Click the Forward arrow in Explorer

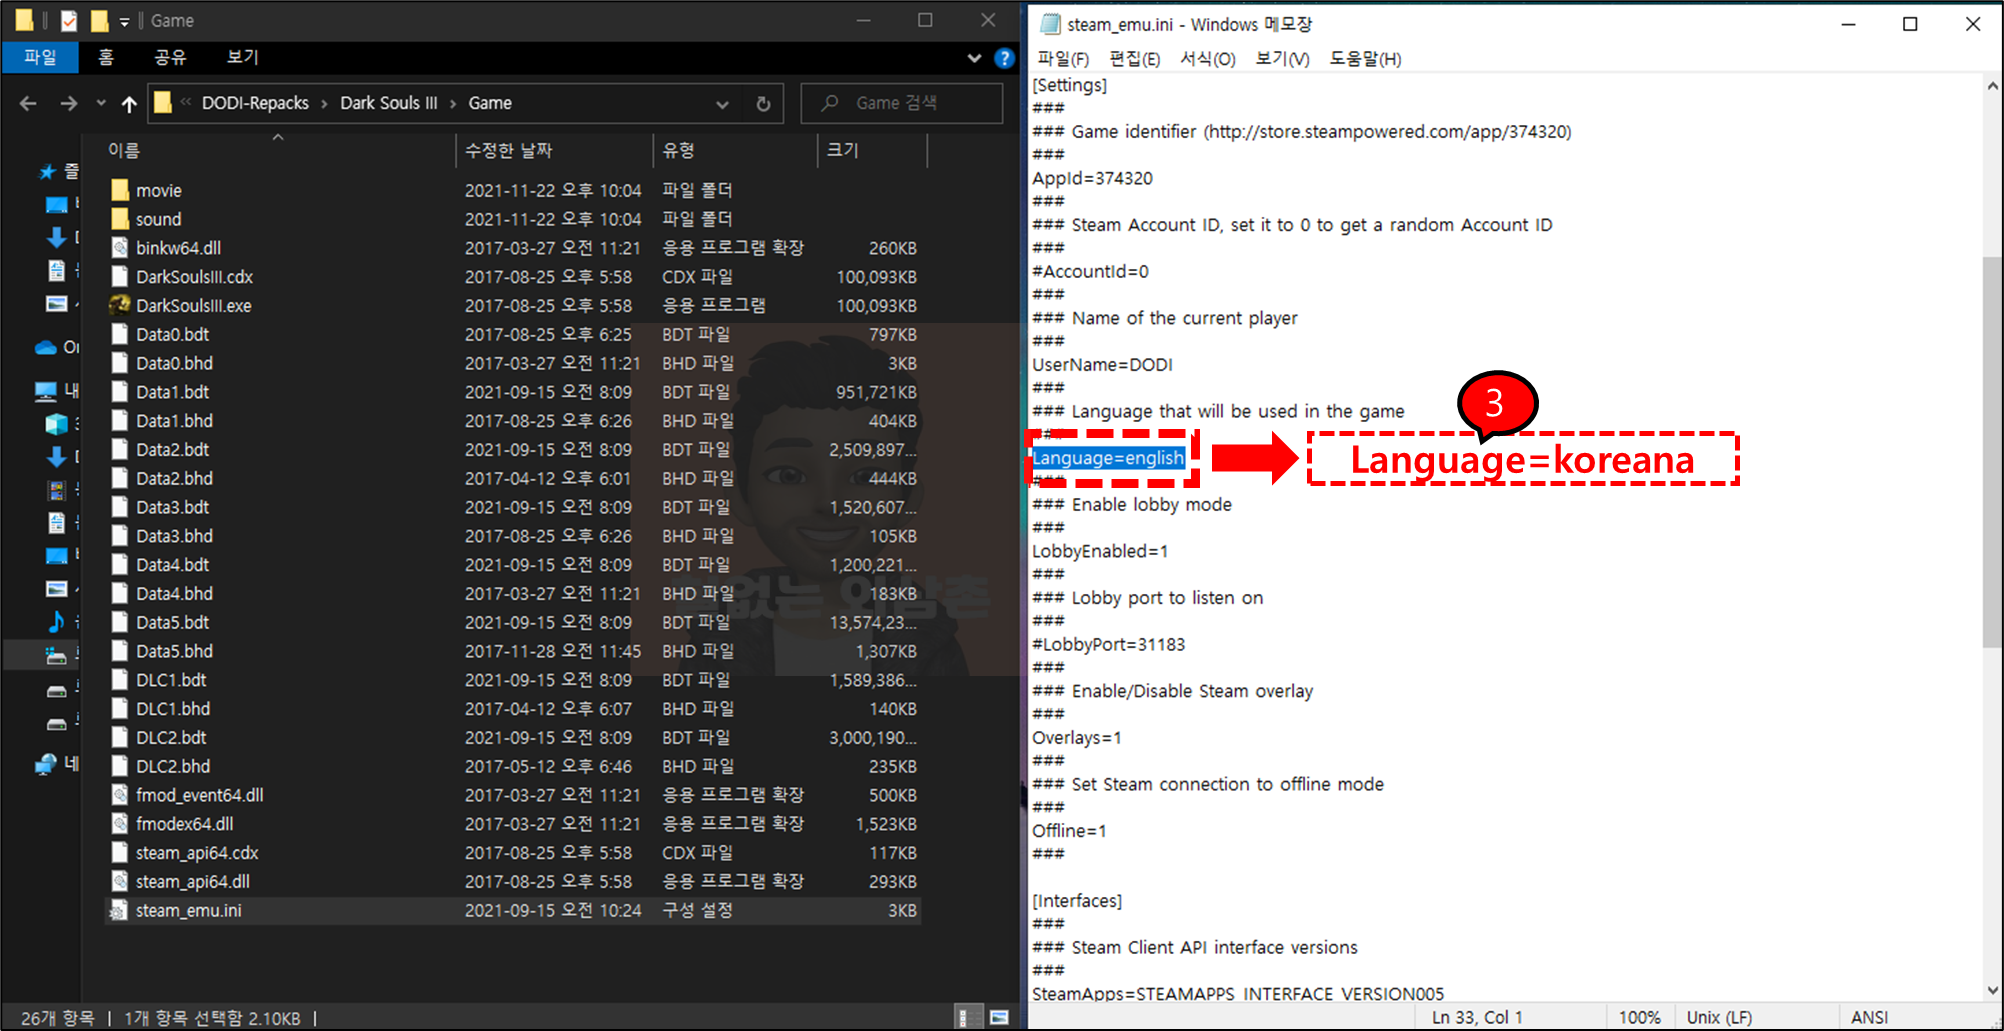click(68, 103)
